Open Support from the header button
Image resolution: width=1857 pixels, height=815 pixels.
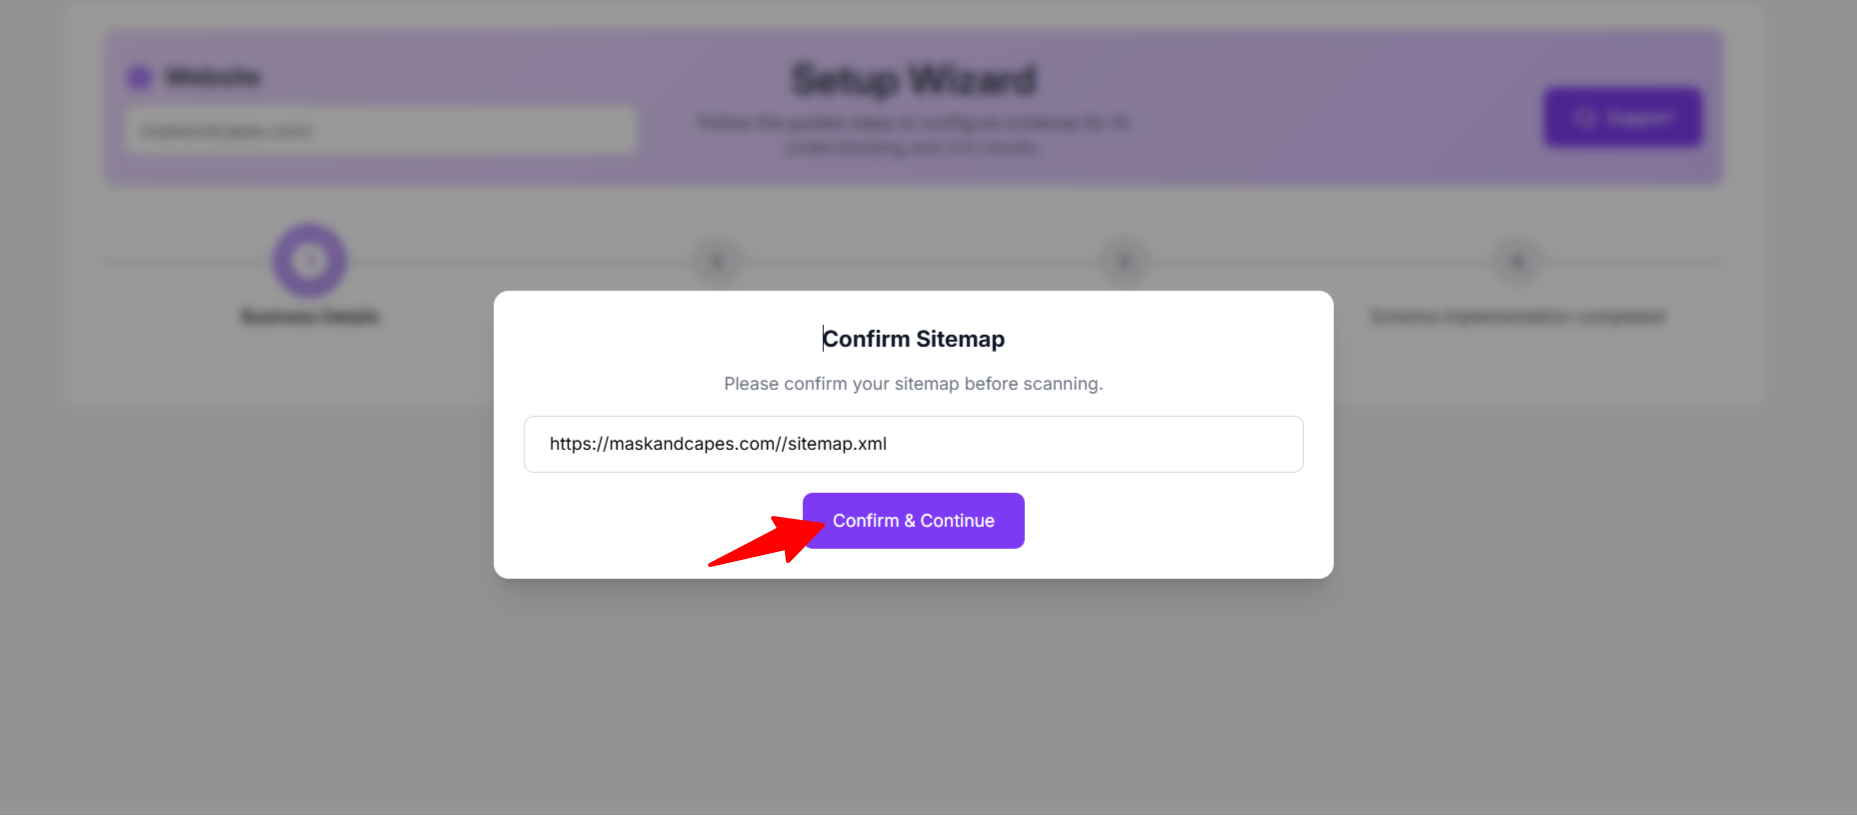tap(1622, 118)
